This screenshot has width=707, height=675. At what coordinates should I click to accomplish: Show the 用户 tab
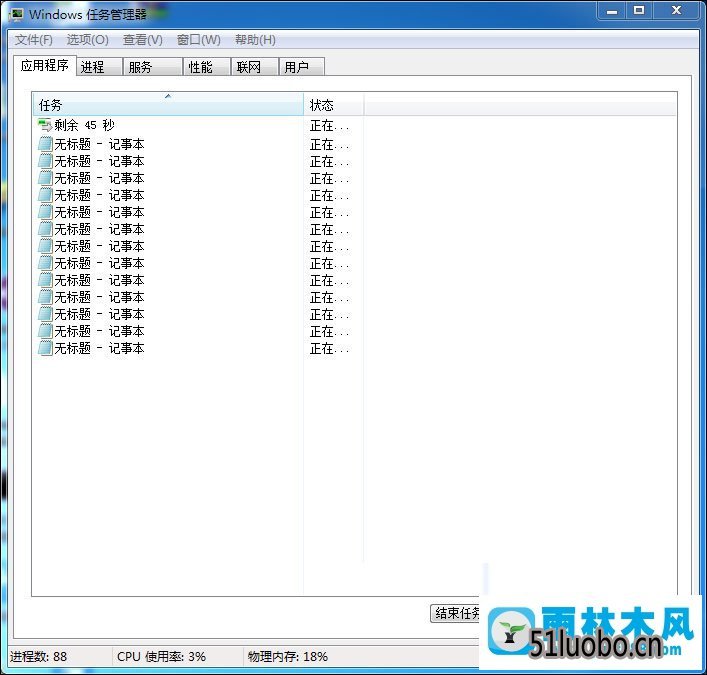point(302,67)
